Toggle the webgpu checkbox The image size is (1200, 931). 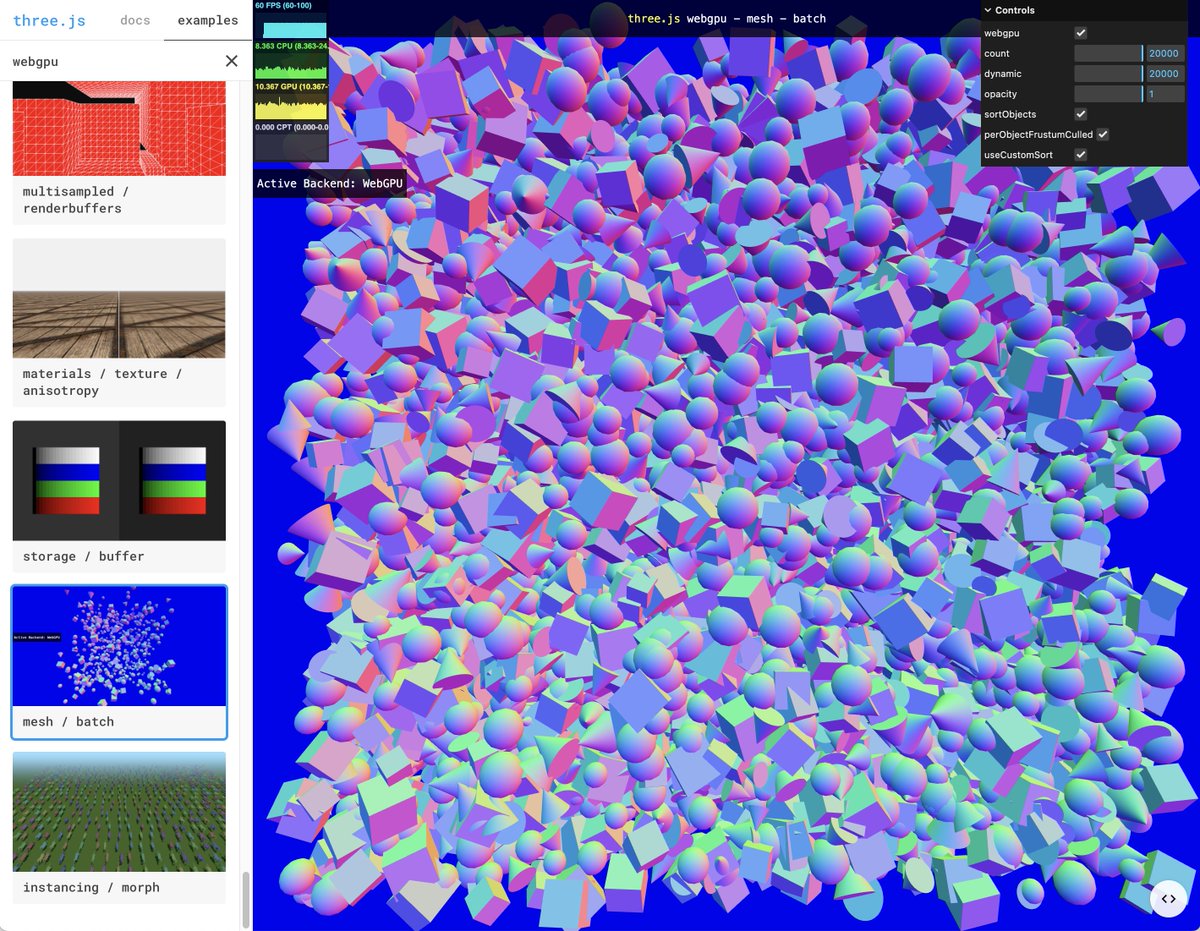pos(1080,33)
